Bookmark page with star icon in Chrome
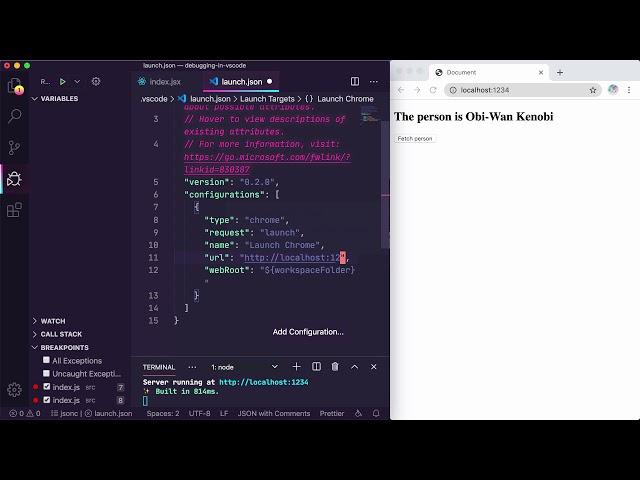The image size is (640, 480). pyautogui.click(x=593, y=90)
